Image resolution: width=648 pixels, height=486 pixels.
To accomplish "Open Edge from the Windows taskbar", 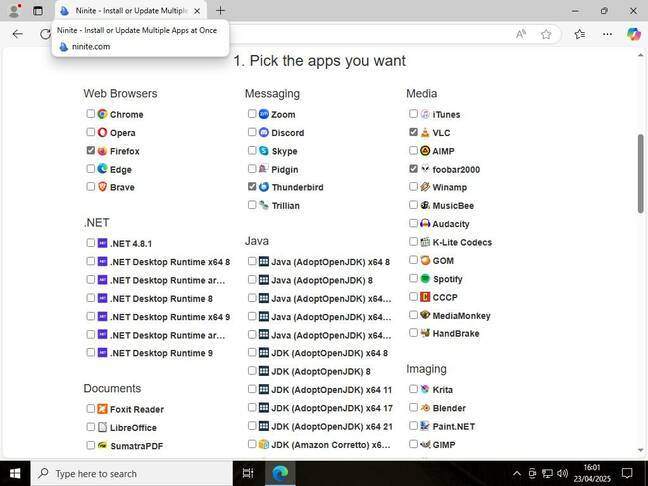I will tap(280, 473).
